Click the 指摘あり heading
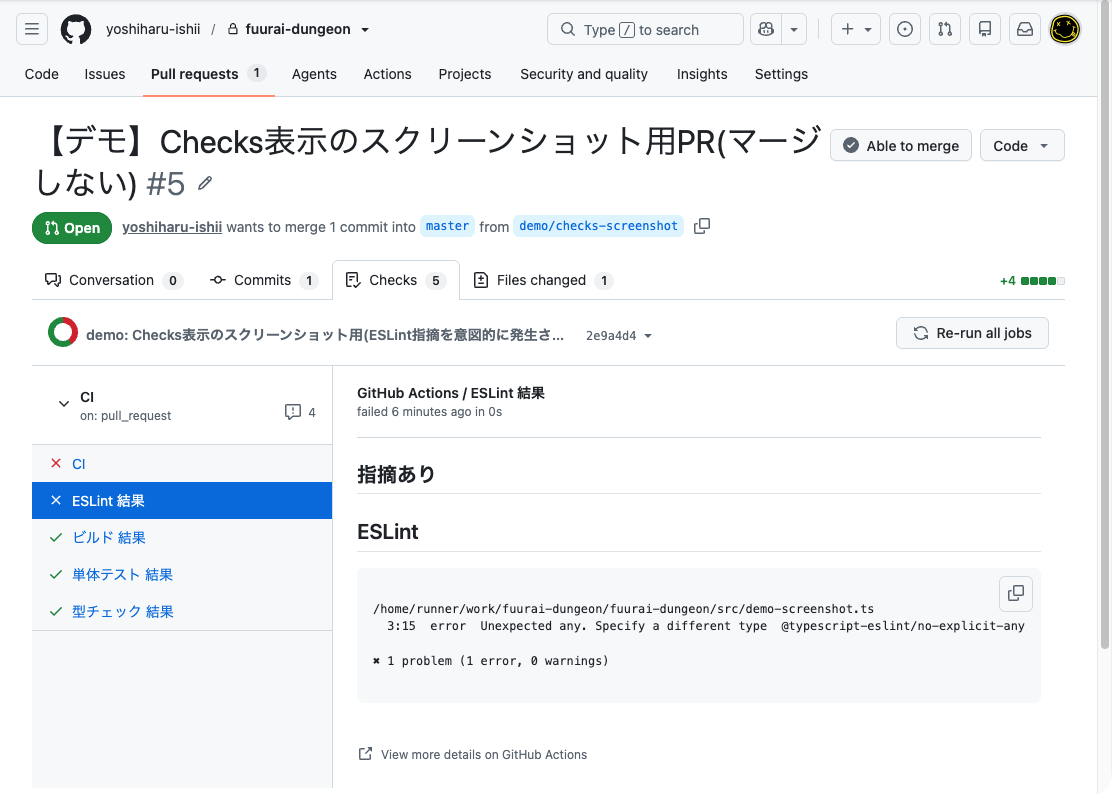1112x795 pixels. [x=396, y=474]
